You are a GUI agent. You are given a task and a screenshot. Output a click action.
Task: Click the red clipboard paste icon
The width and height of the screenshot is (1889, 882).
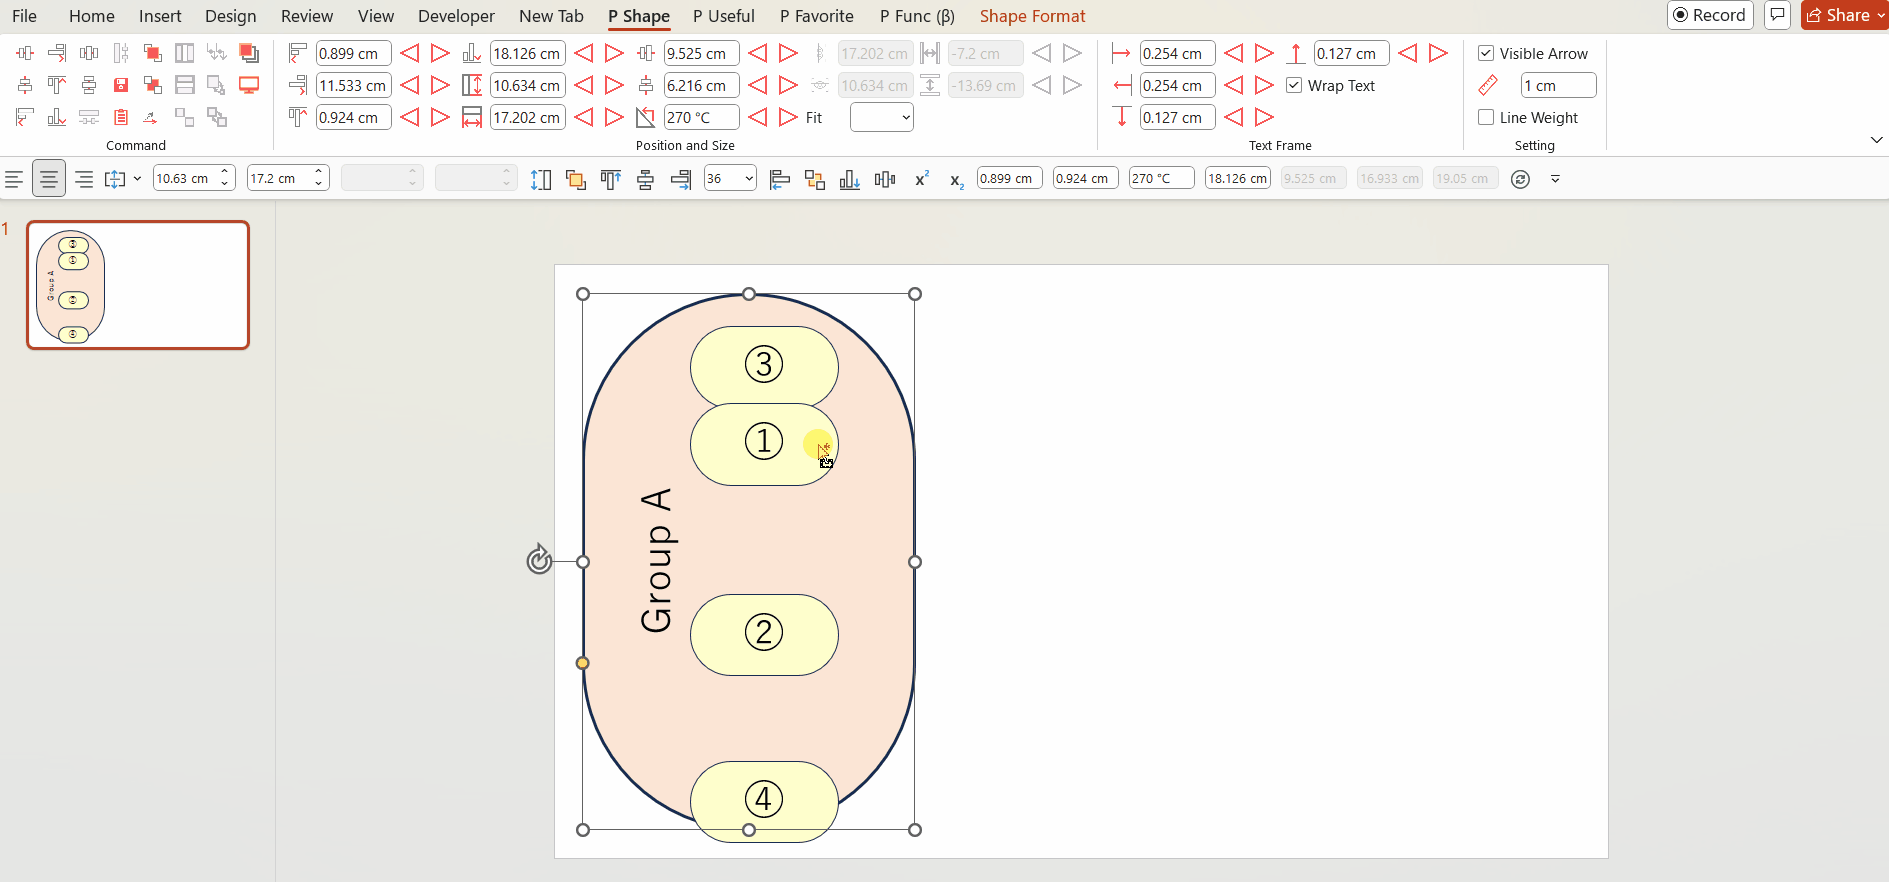(x=121, y=117)
